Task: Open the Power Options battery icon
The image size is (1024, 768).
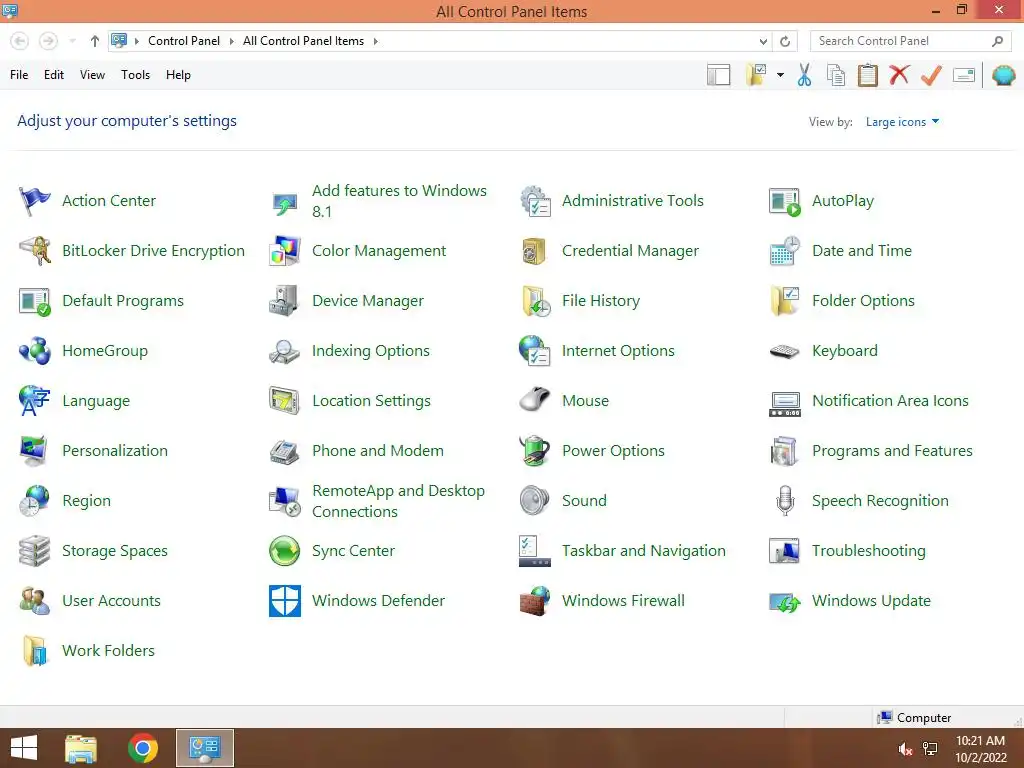Action: point(535,451)
